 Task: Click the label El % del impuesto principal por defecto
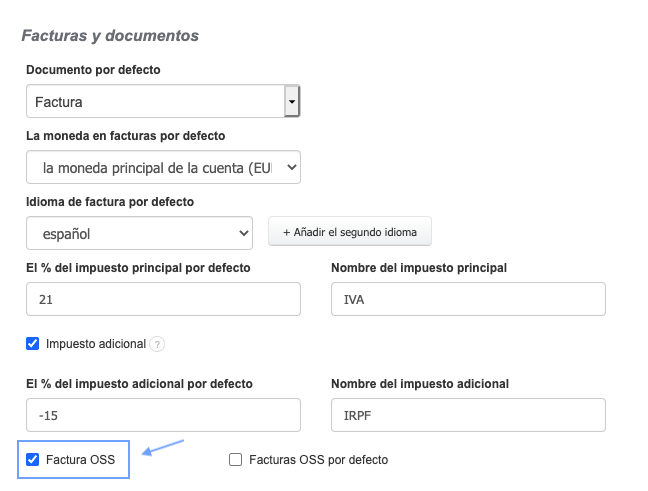[x=138, y=268]
